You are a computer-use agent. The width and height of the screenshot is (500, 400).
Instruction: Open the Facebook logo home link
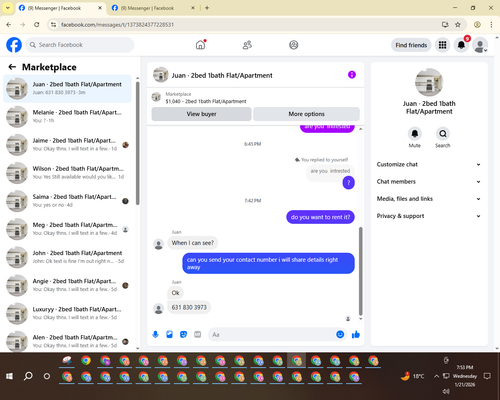[14, 45]
